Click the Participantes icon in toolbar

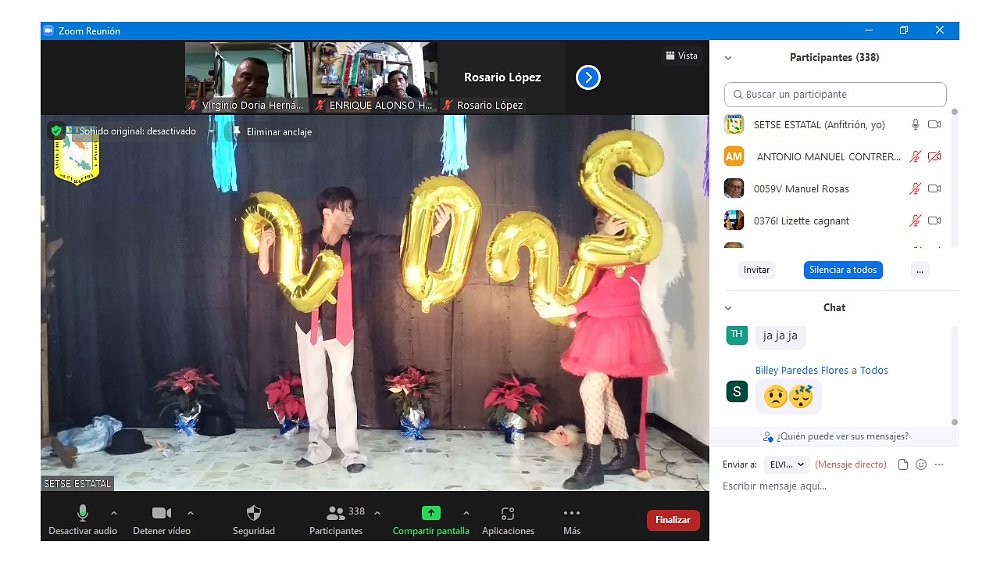[336, 513]
